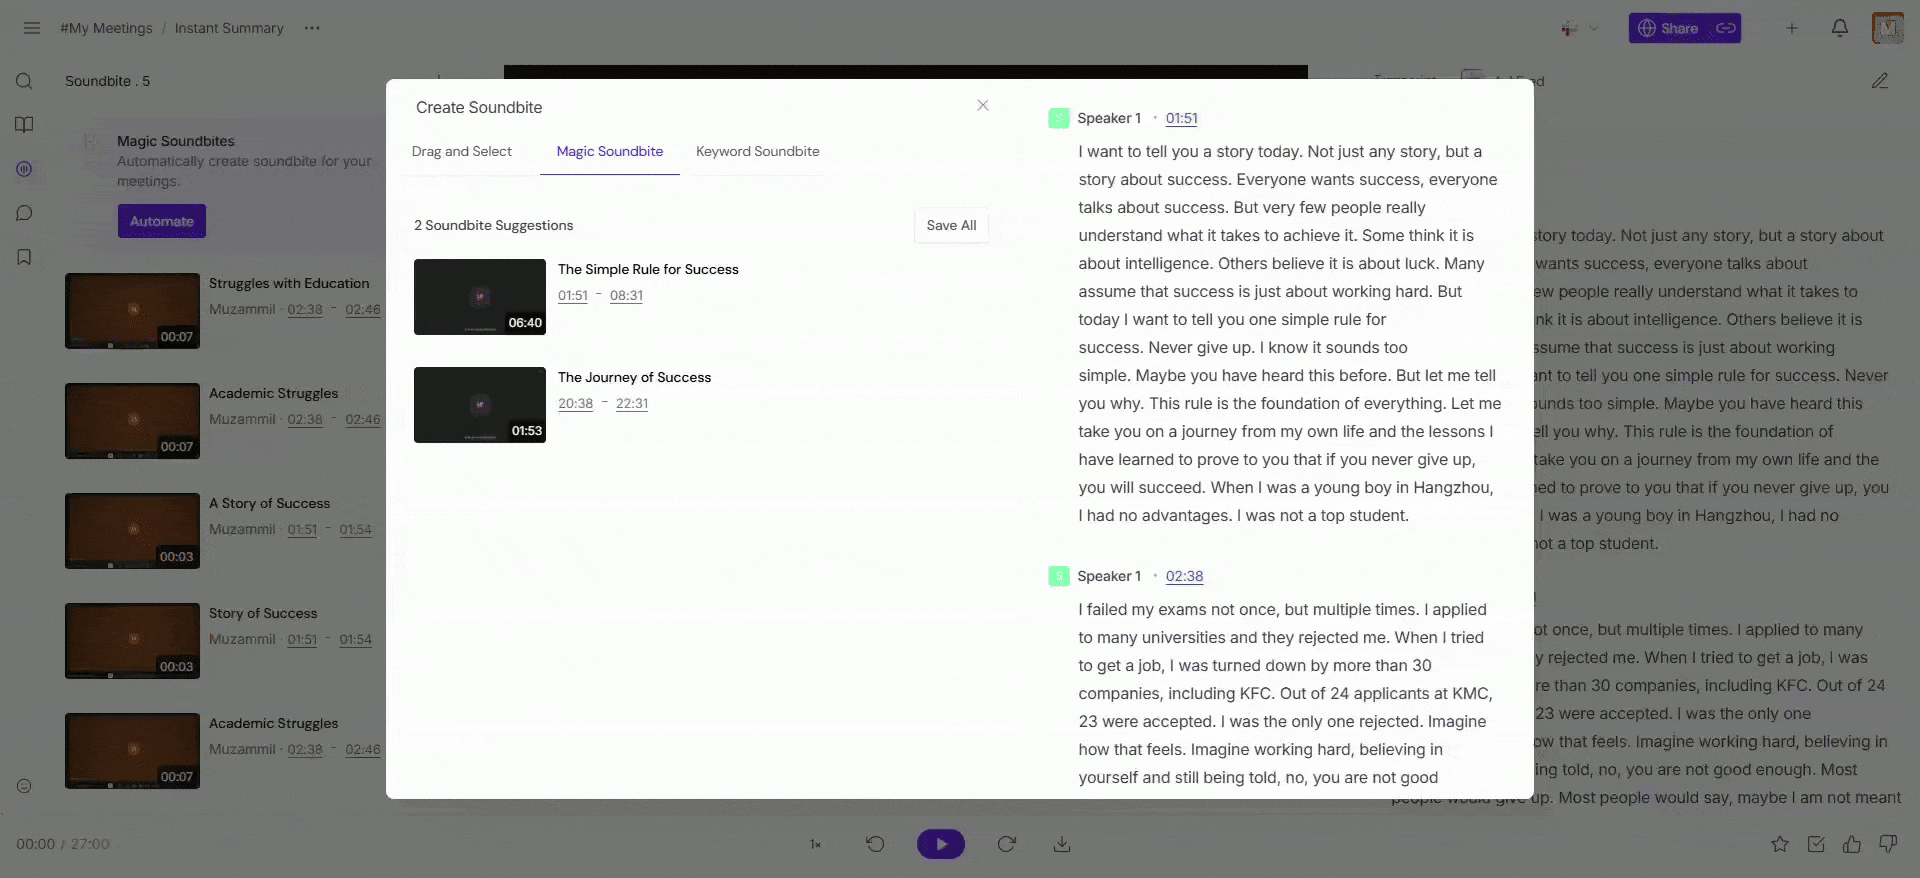Copy link icon next to Share
This screenshot has height=878, width=1920.
[x=1726, y=28]
